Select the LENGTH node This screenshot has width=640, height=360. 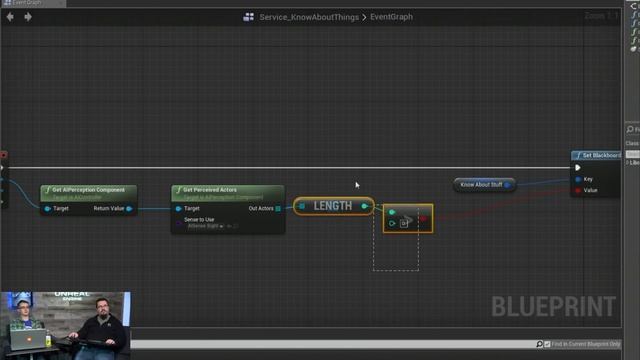333,206
